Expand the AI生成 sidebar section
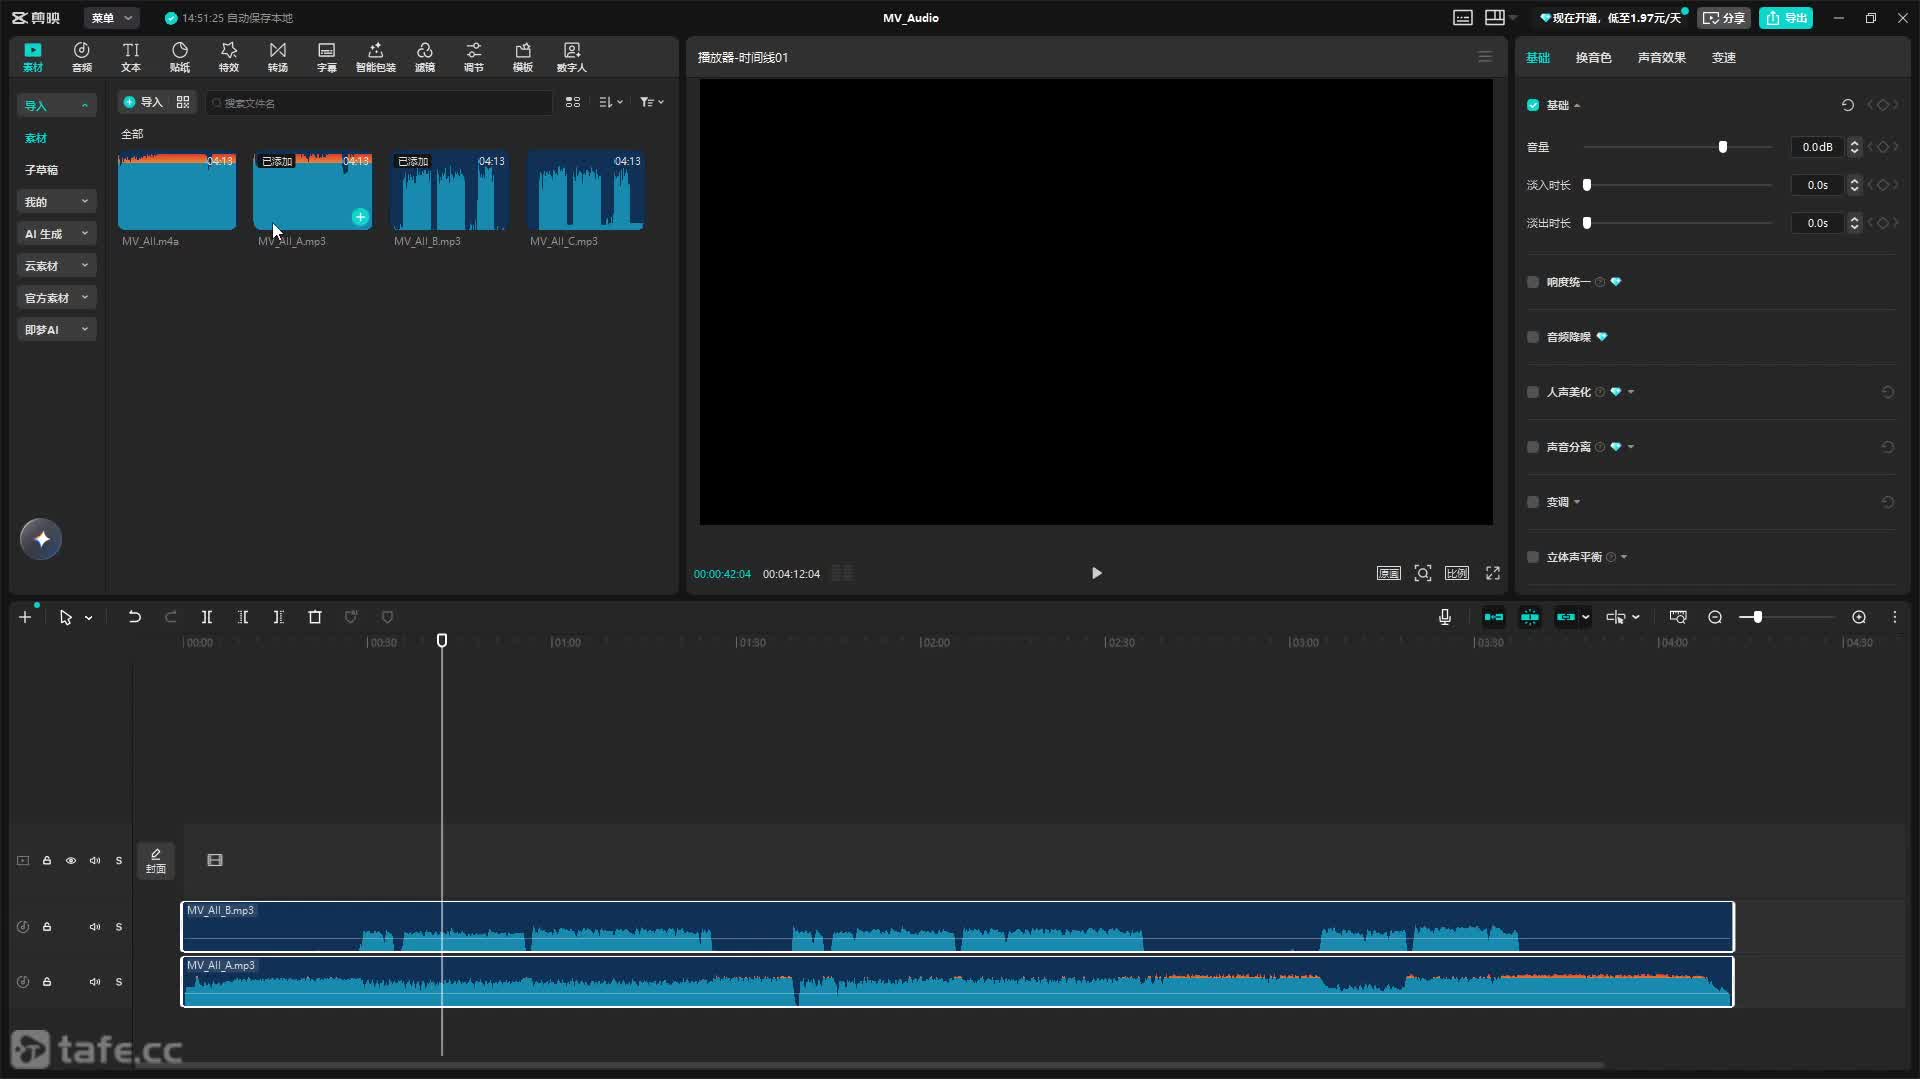1920x1080 pixels. [56, 234]
